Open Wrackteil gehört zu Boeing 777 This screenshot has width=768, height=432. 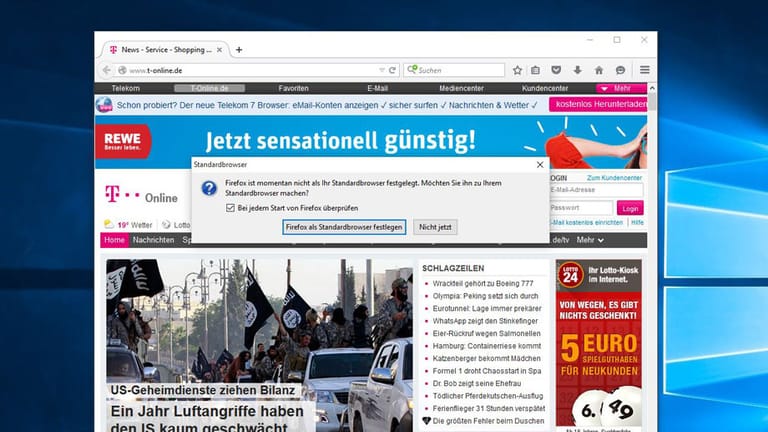click(x=483, y=284)
